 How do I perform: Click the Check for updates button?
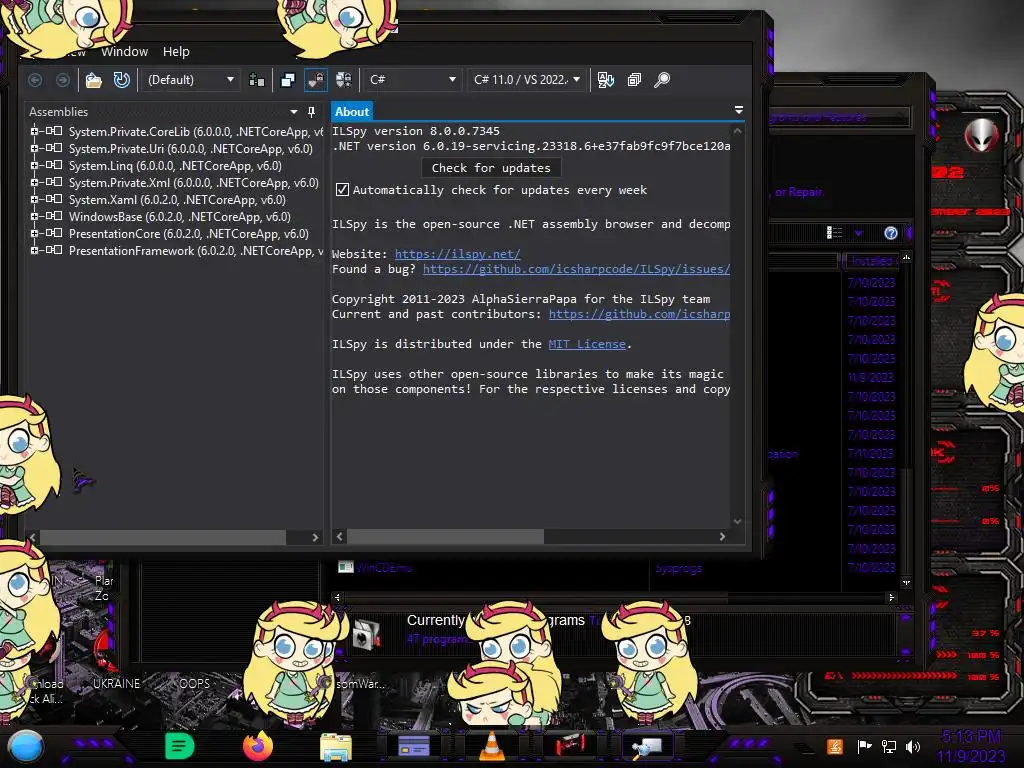tap(491, 168)
